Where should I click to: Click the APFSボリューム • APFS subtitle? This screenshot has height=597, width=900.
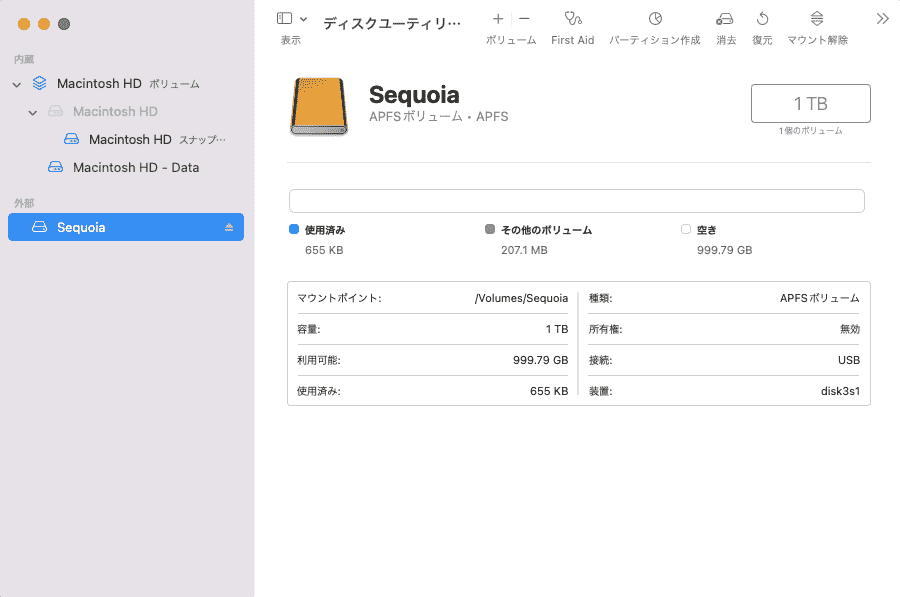439,117
